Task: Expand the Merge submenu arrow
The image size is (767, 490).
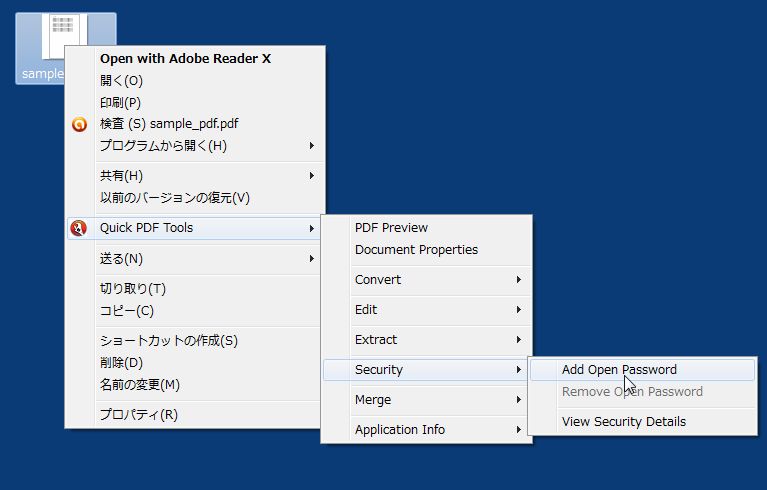Action: pyautogui.click(x=519, y=400)
